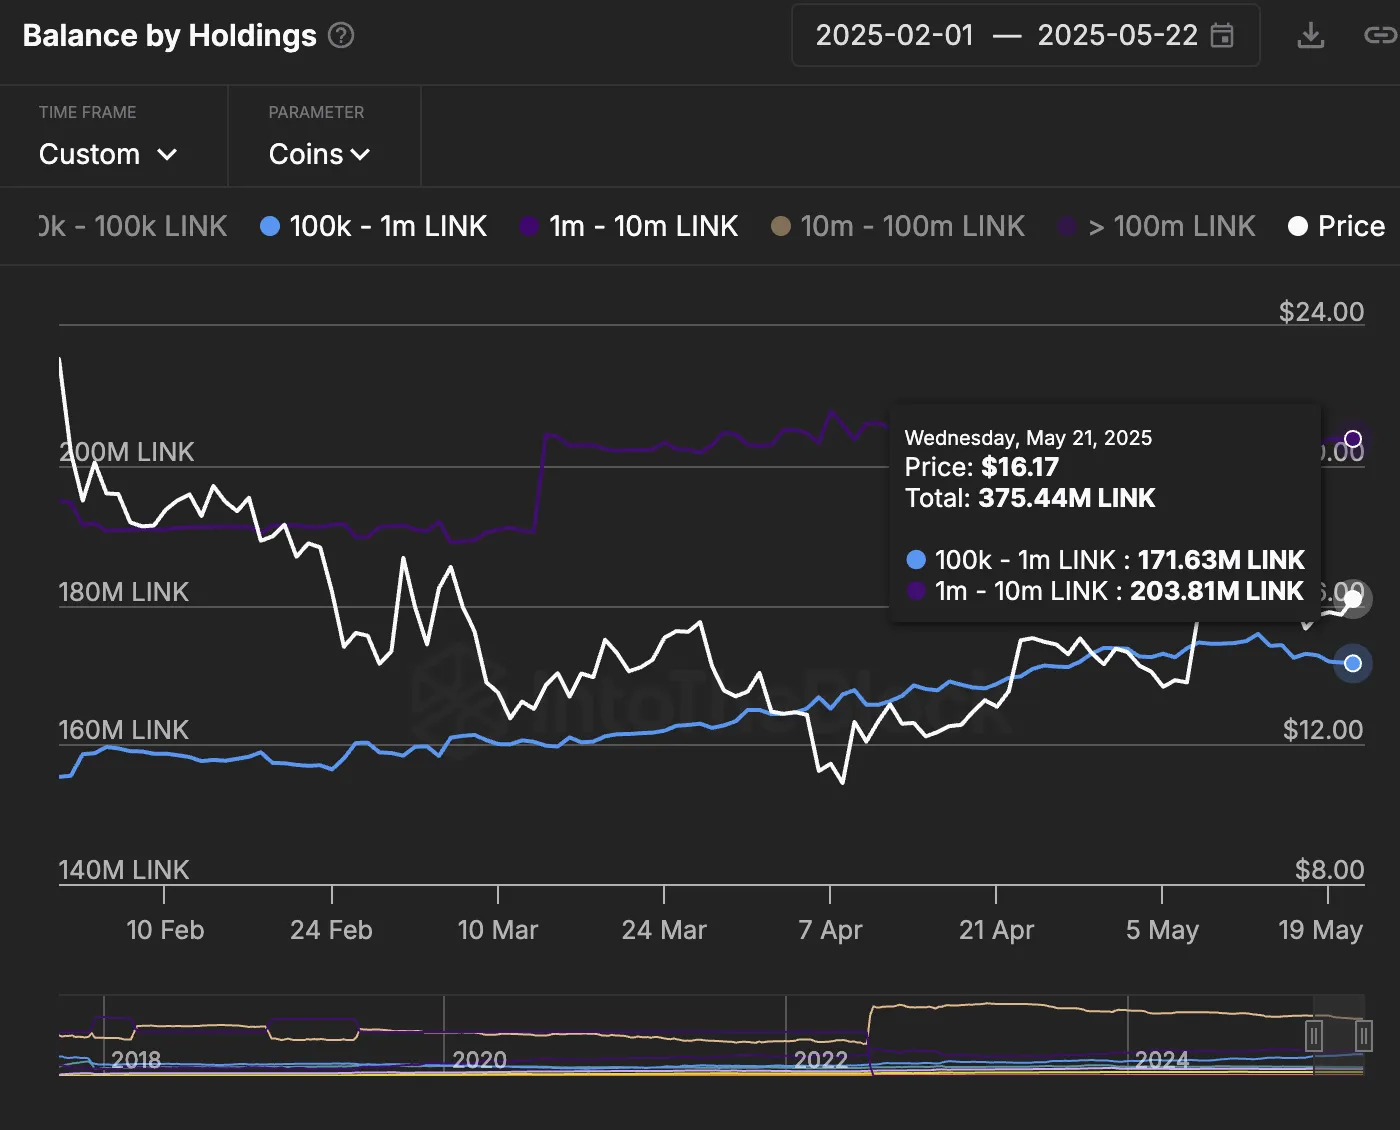Image resolution: width=1400 pixels, height=1130 pixels.
Task: Open the calendar date picker icon
Action: coord(1222,36)
